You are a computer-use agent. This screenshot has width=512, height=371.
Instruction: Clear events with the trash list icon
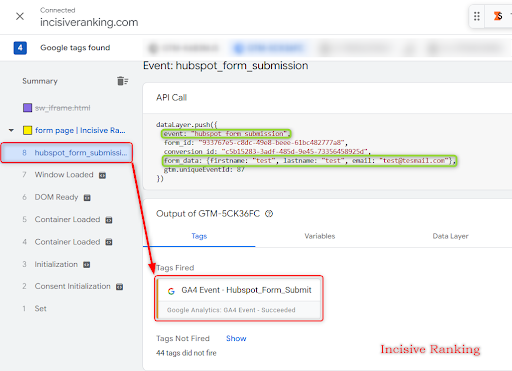(122, 81)
